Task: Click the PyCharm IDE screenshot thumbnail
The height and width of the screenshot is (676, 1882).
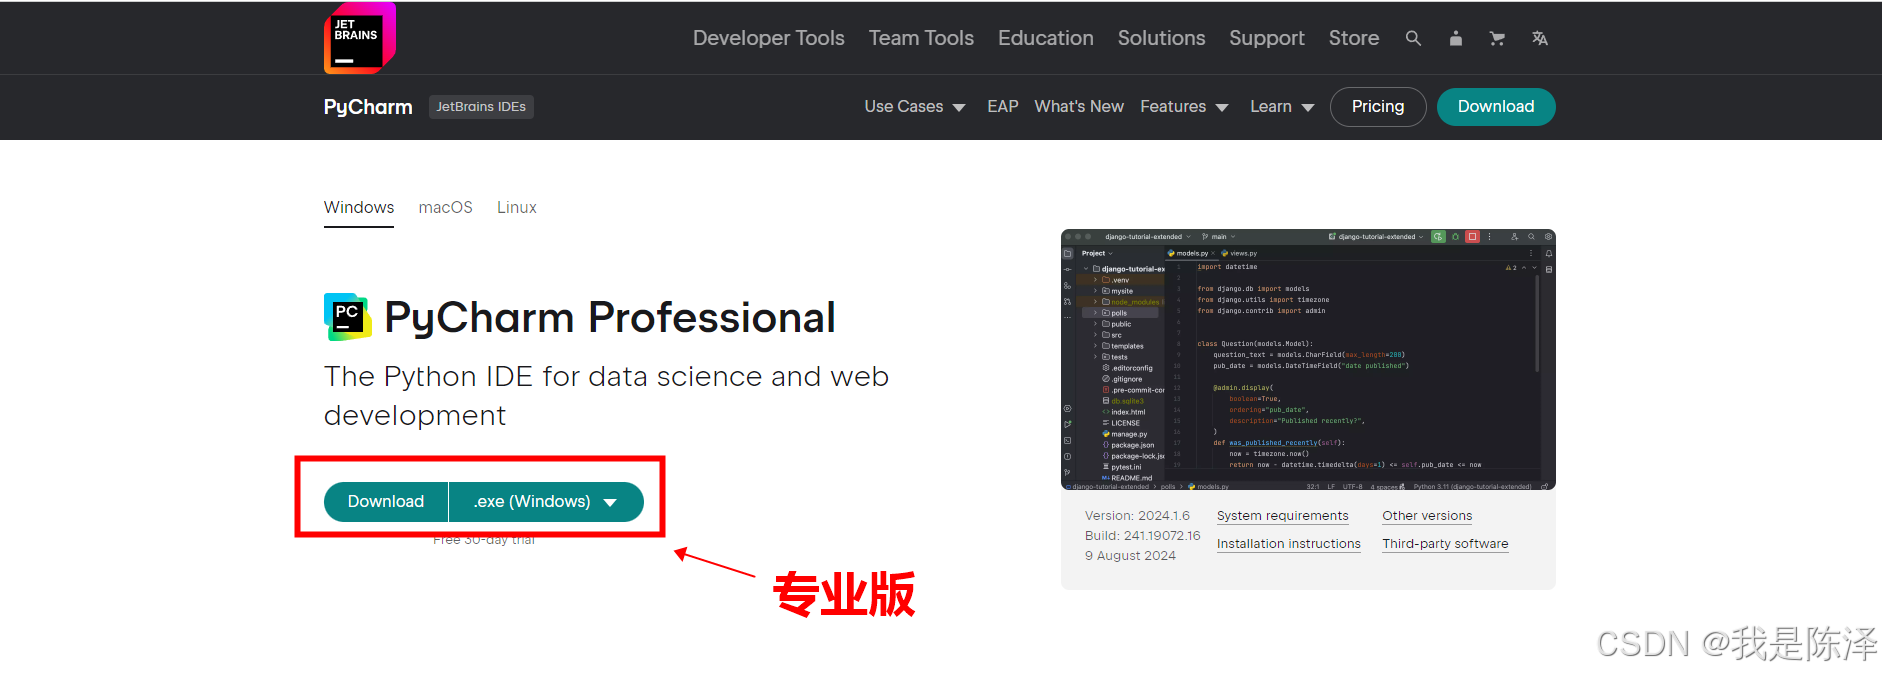Action: pos(1308,360)
